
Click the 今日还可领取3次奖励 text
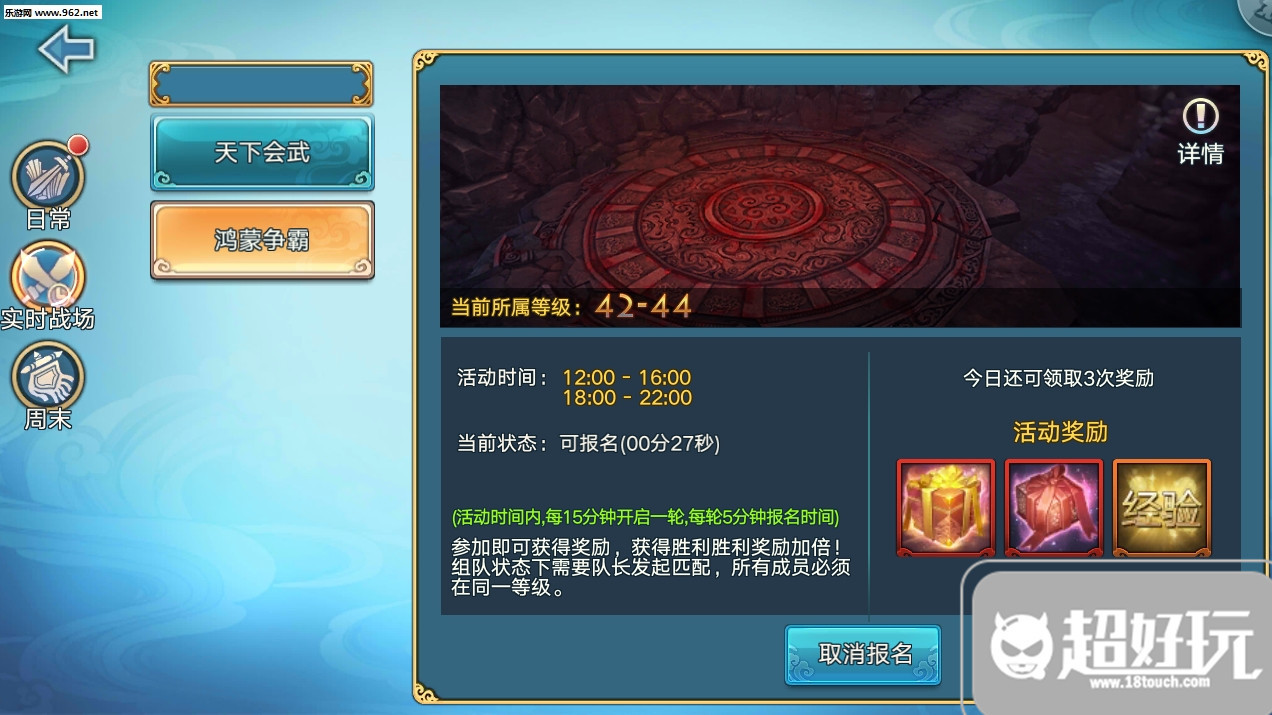1058,378
